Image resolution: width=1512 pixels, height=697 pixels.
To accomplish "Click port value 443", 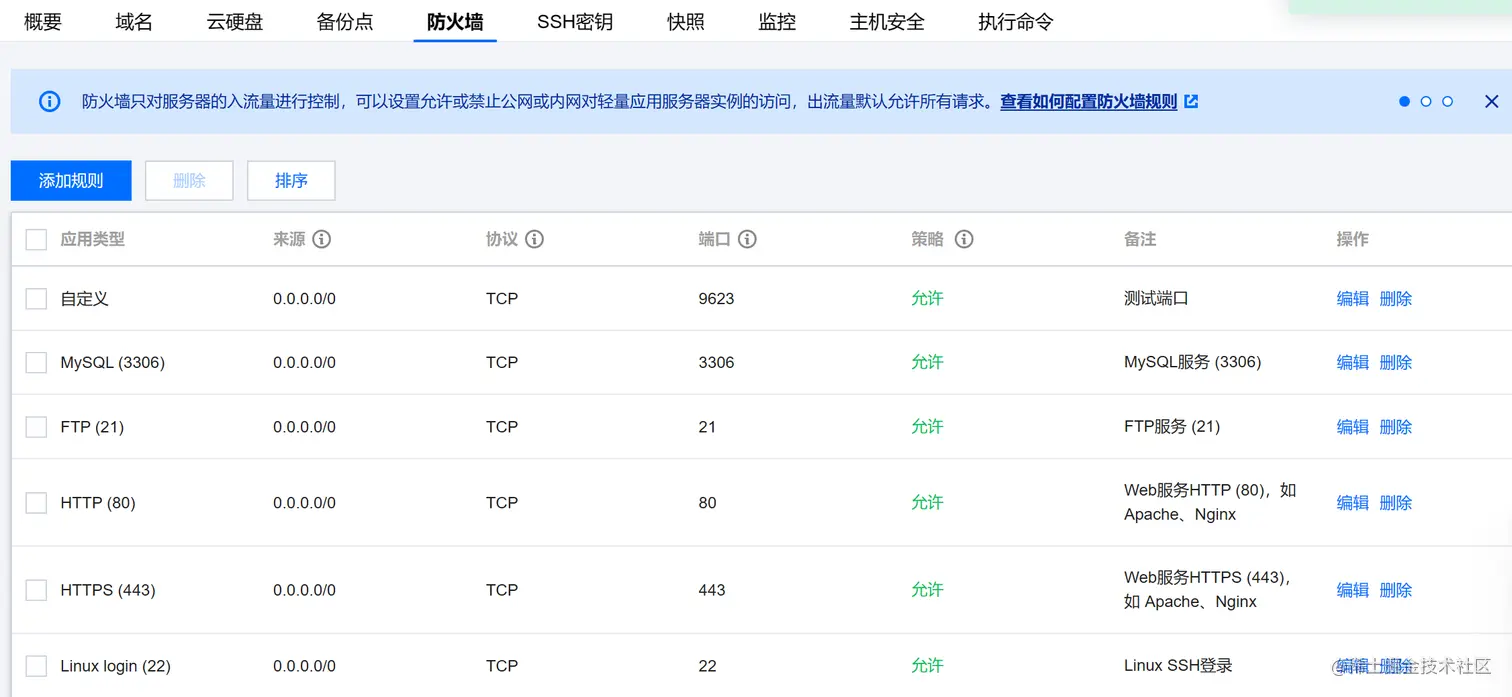I will (712, 590).
